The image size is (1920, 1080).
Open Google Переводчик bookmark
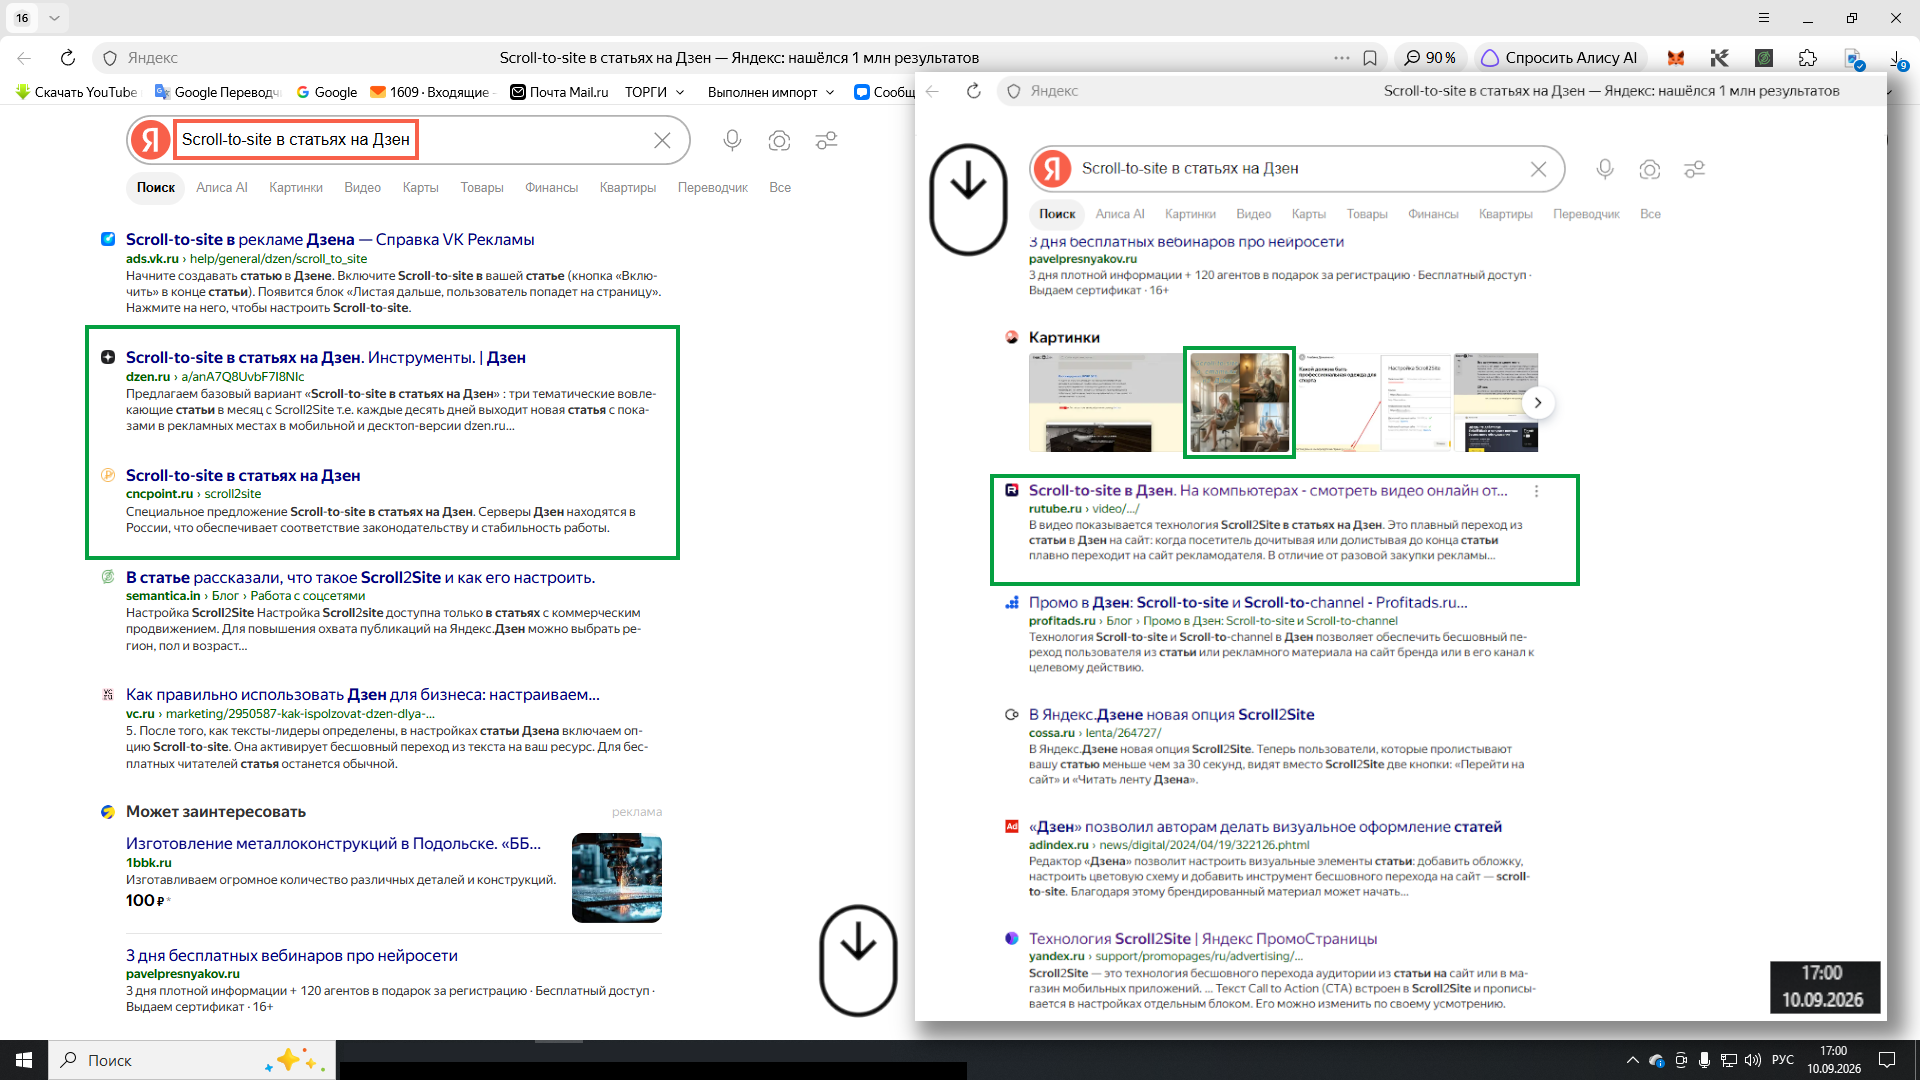coord(217,92)
